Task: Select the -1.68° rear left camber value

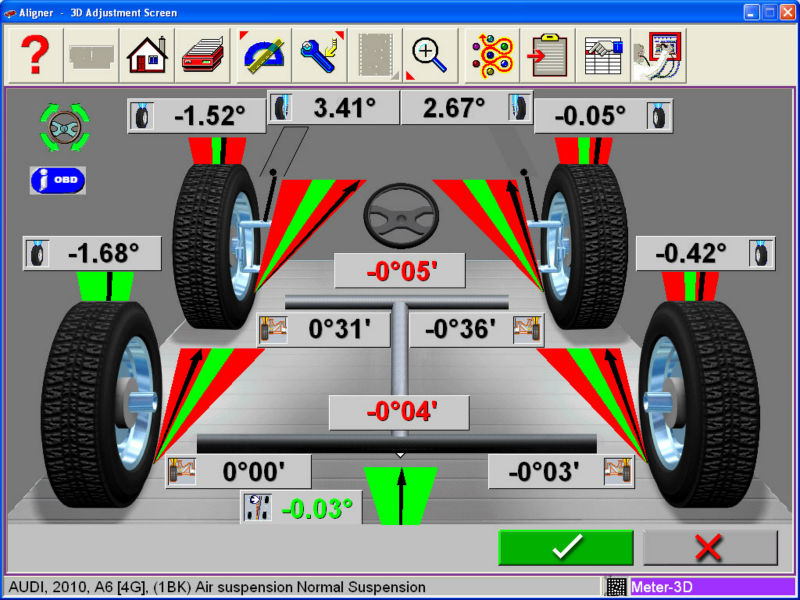Action: pyautogui.click(x=104, y=254)
